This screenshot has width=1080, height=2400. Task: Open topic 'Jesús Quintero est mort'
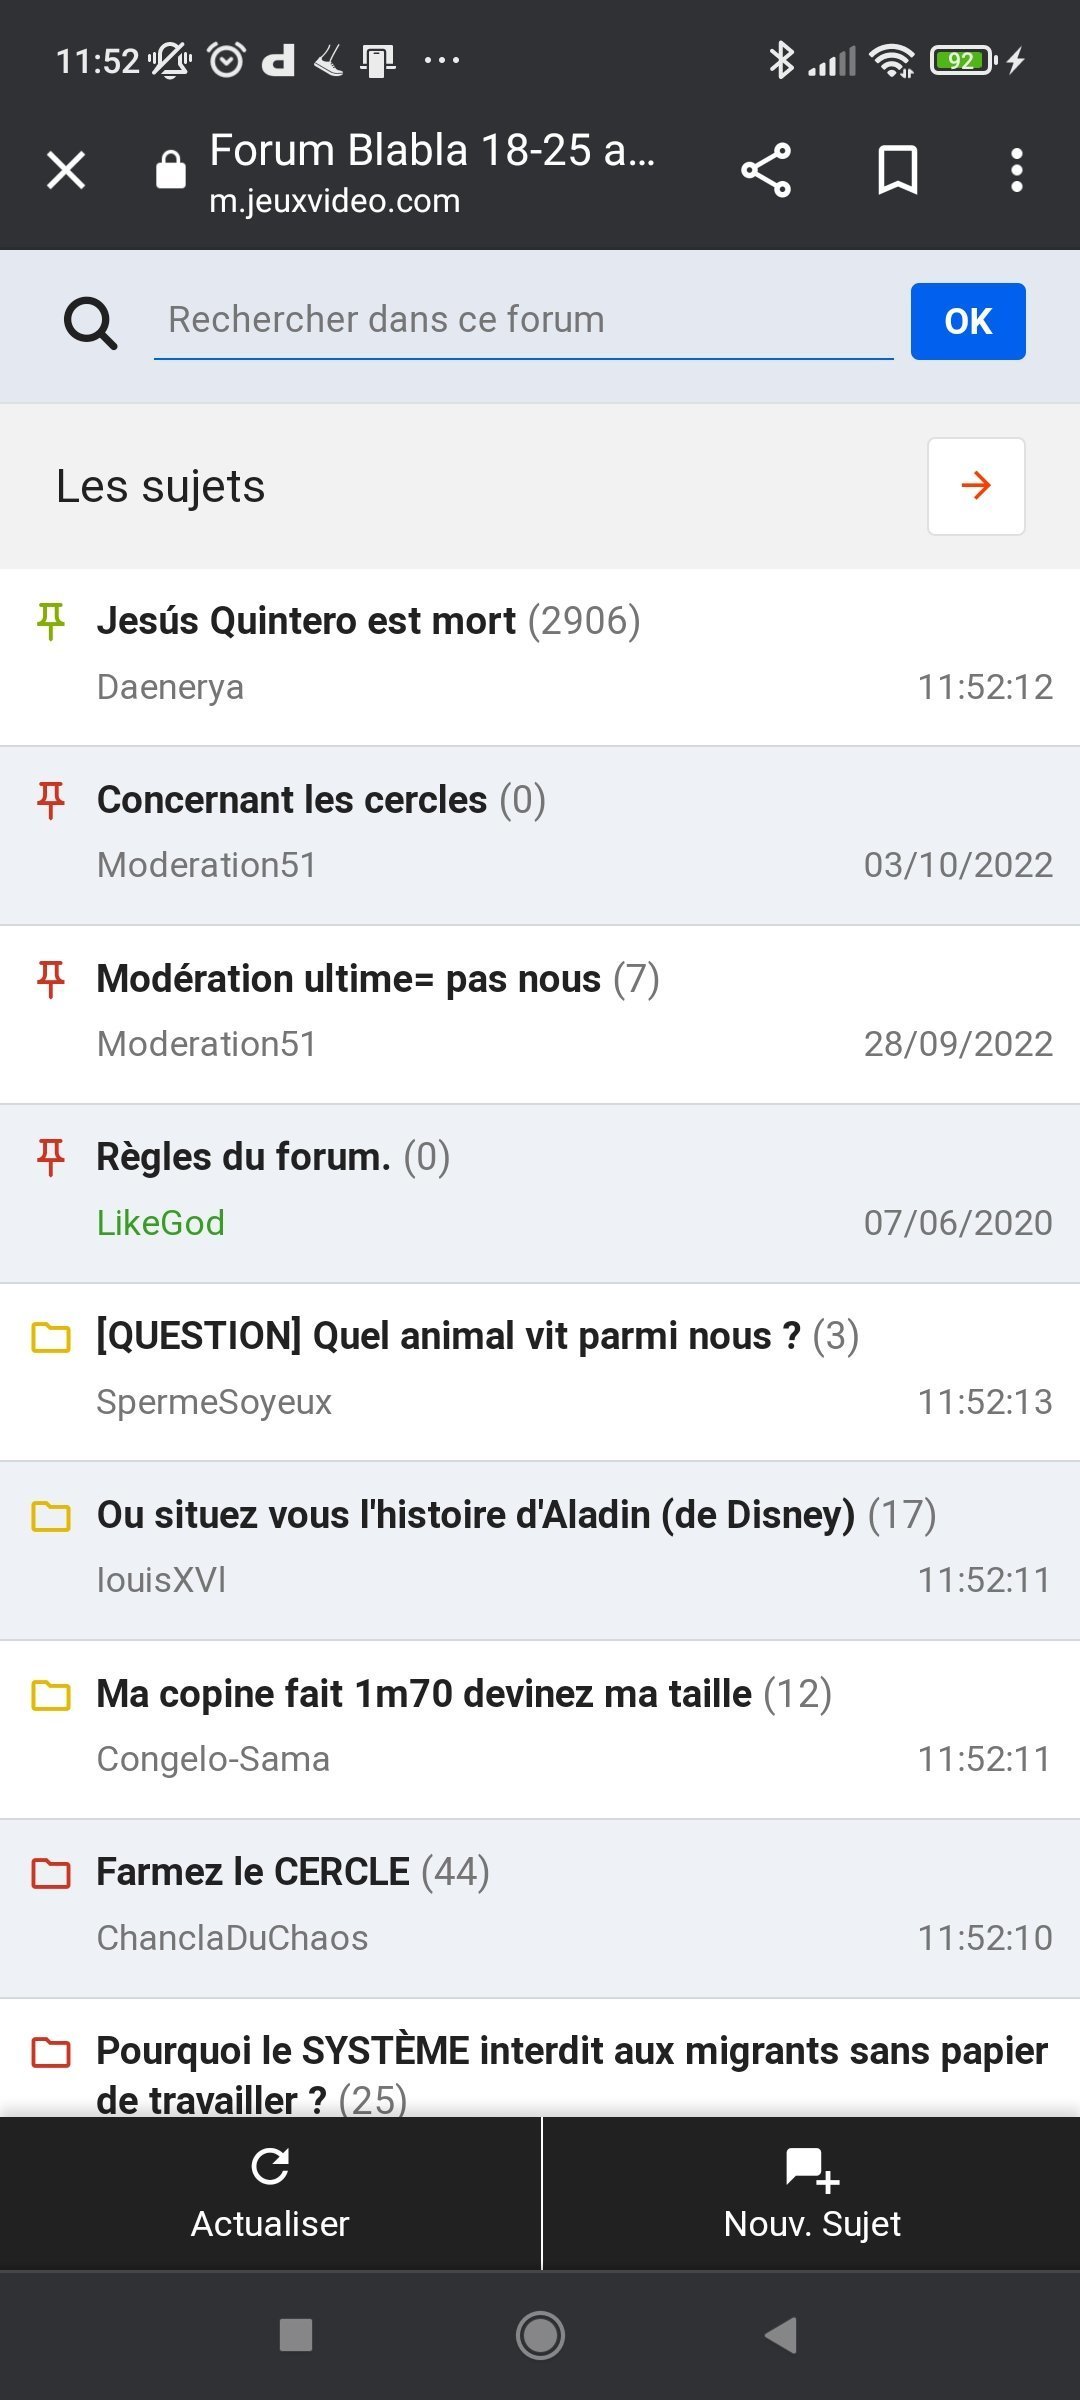click(x=307, y=621)
